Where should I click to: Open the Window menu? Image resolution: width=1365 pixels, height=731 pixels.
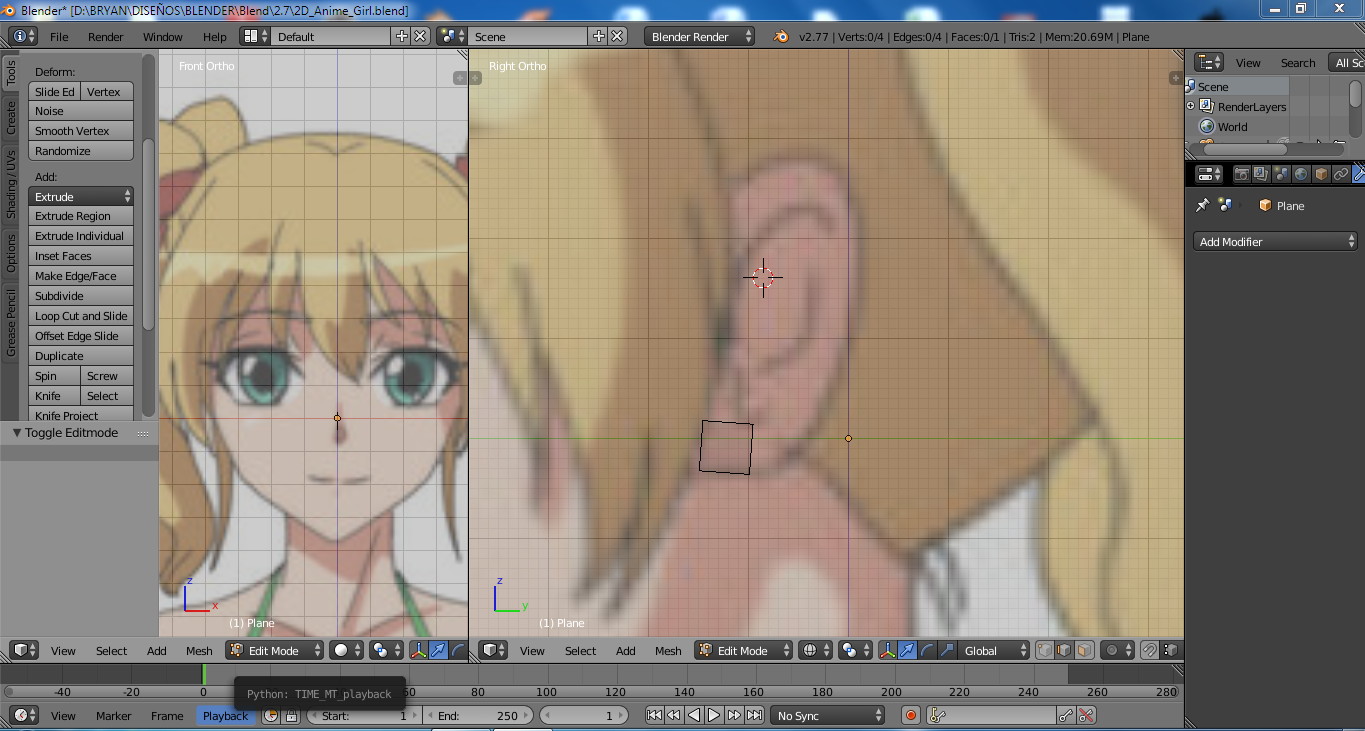click(x=163, y=36)
